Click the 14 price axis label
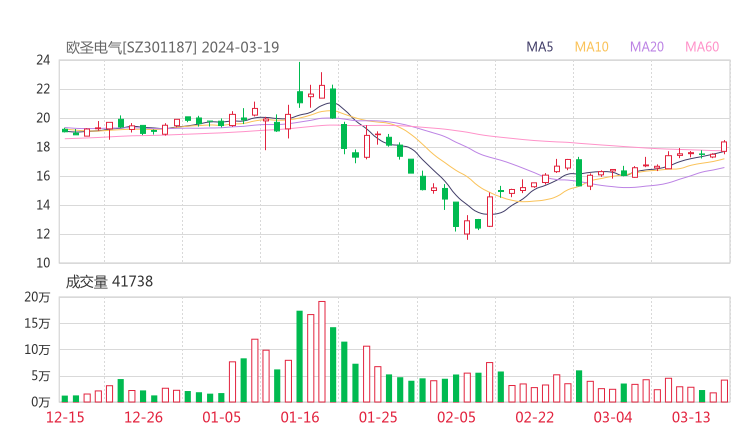 (43, 205)
